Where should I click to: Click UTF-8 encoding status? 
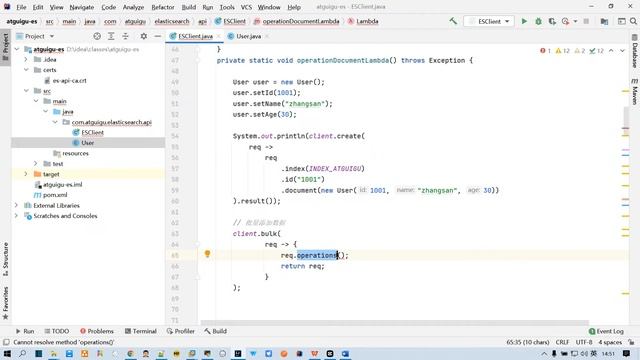584,342
